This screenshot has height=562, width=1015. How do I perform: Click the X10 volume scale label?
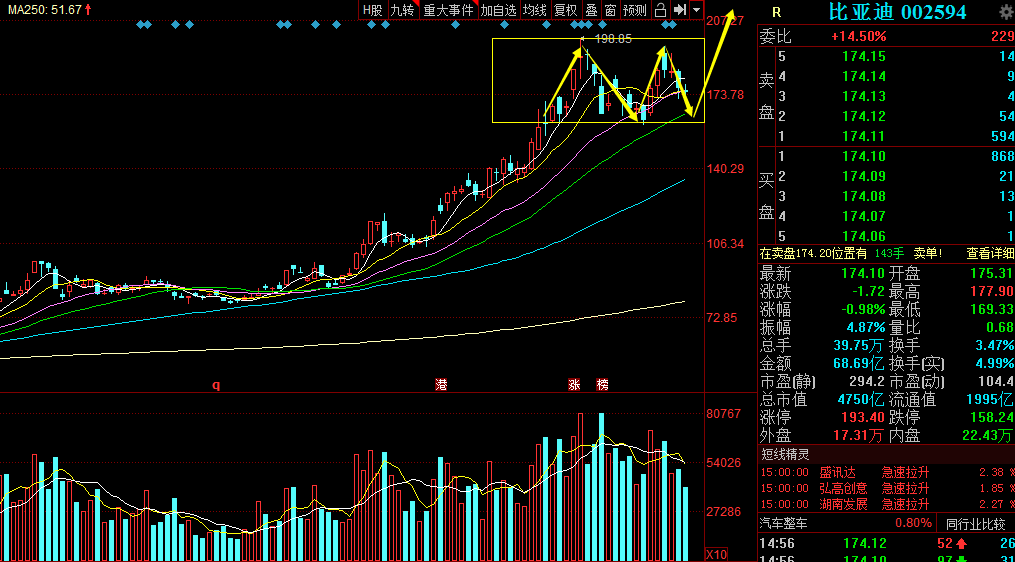716,554
